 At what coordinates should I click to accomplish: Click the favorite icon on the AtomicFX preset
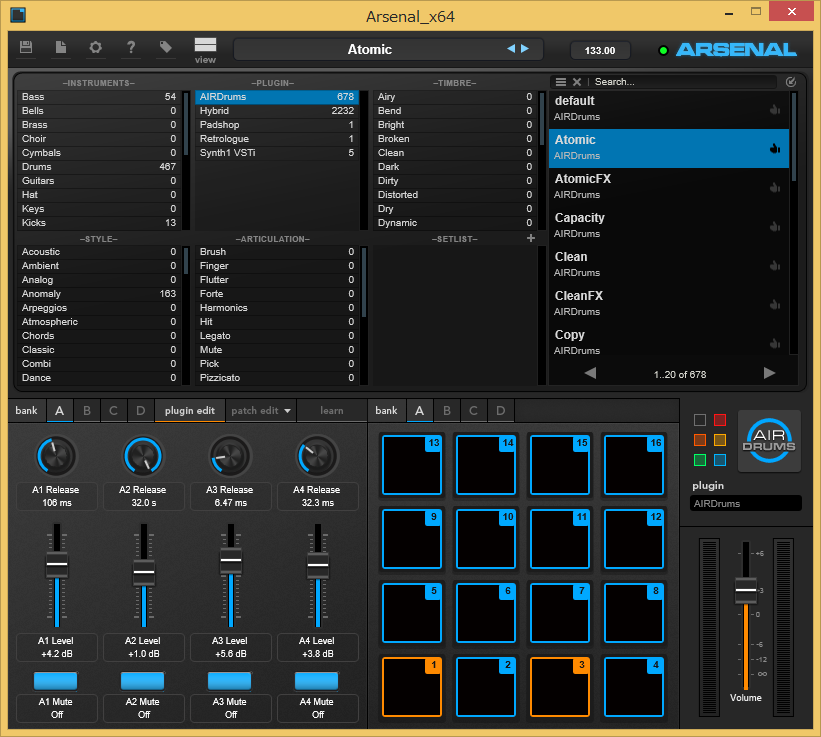pos(775,187)
